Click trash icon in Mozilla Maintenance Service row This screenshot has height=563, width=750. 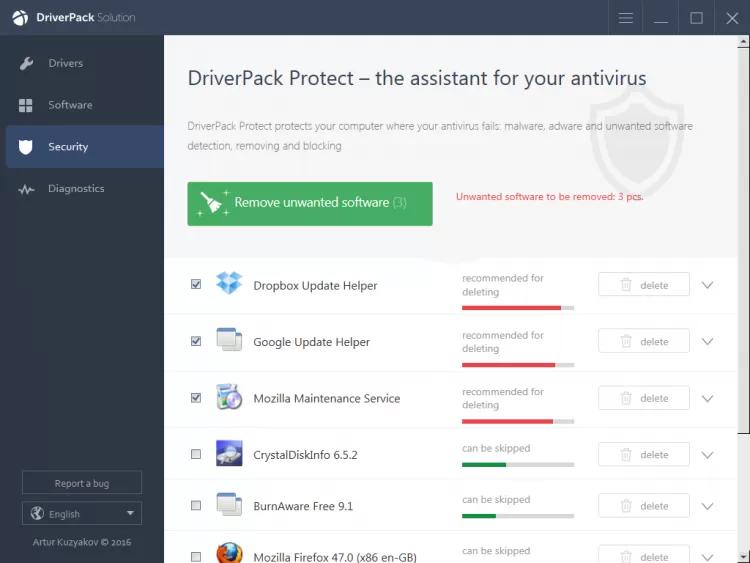pyautogui.click(x=626, y=398)
